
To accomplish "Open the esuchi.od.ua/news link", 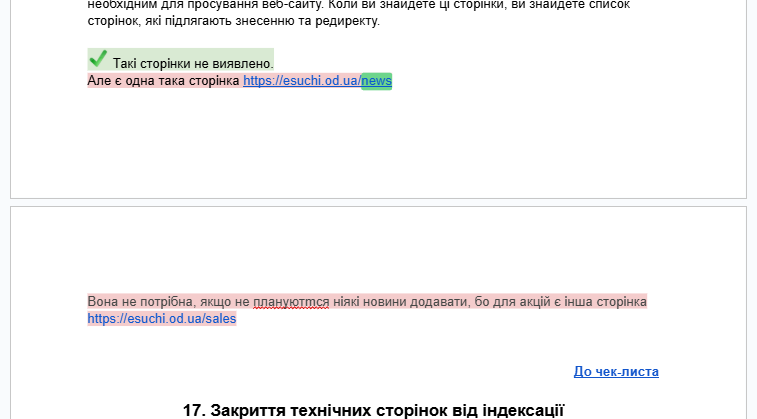I will tap(317, 81).
